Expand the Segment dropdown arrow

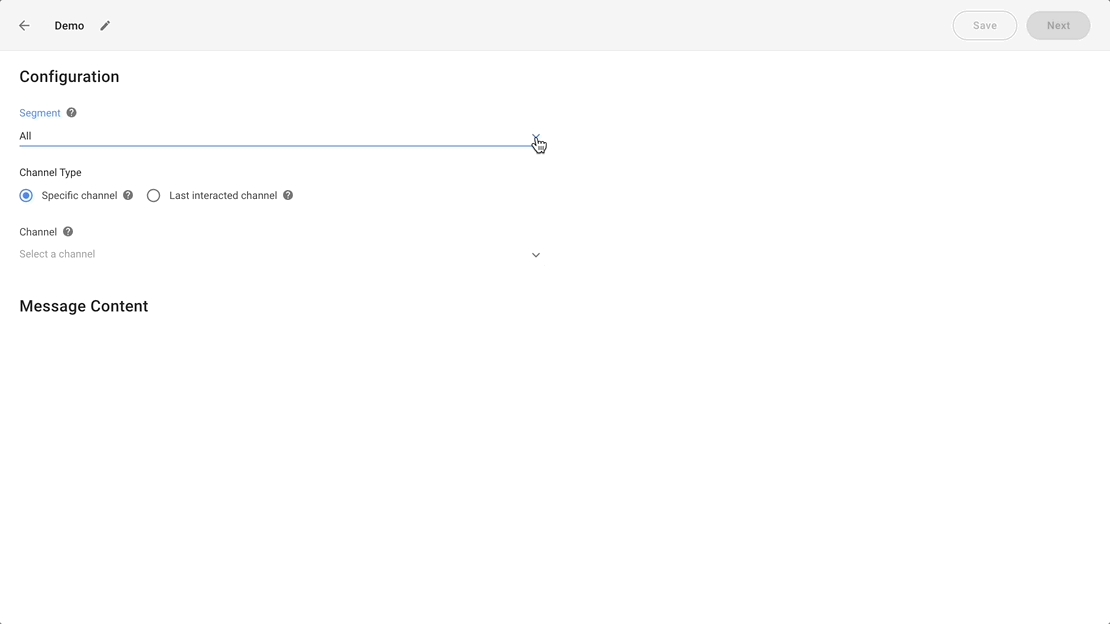coord(536,137)
